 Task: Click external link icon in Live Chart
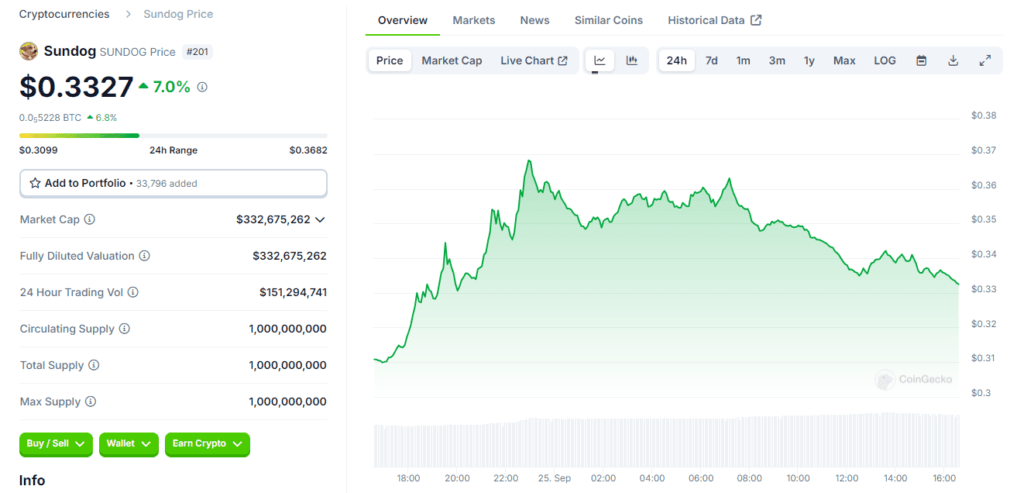coord(562,61)
